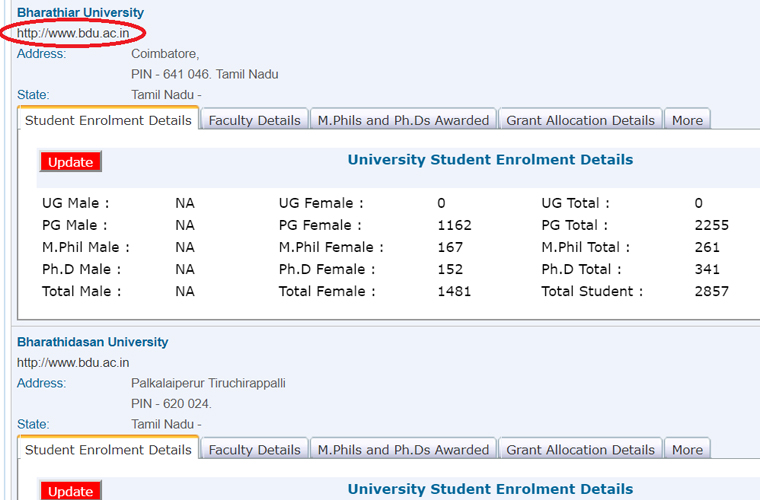
Task: Click the State label under Bharathidasan University
Action: [x=33, y=424]
